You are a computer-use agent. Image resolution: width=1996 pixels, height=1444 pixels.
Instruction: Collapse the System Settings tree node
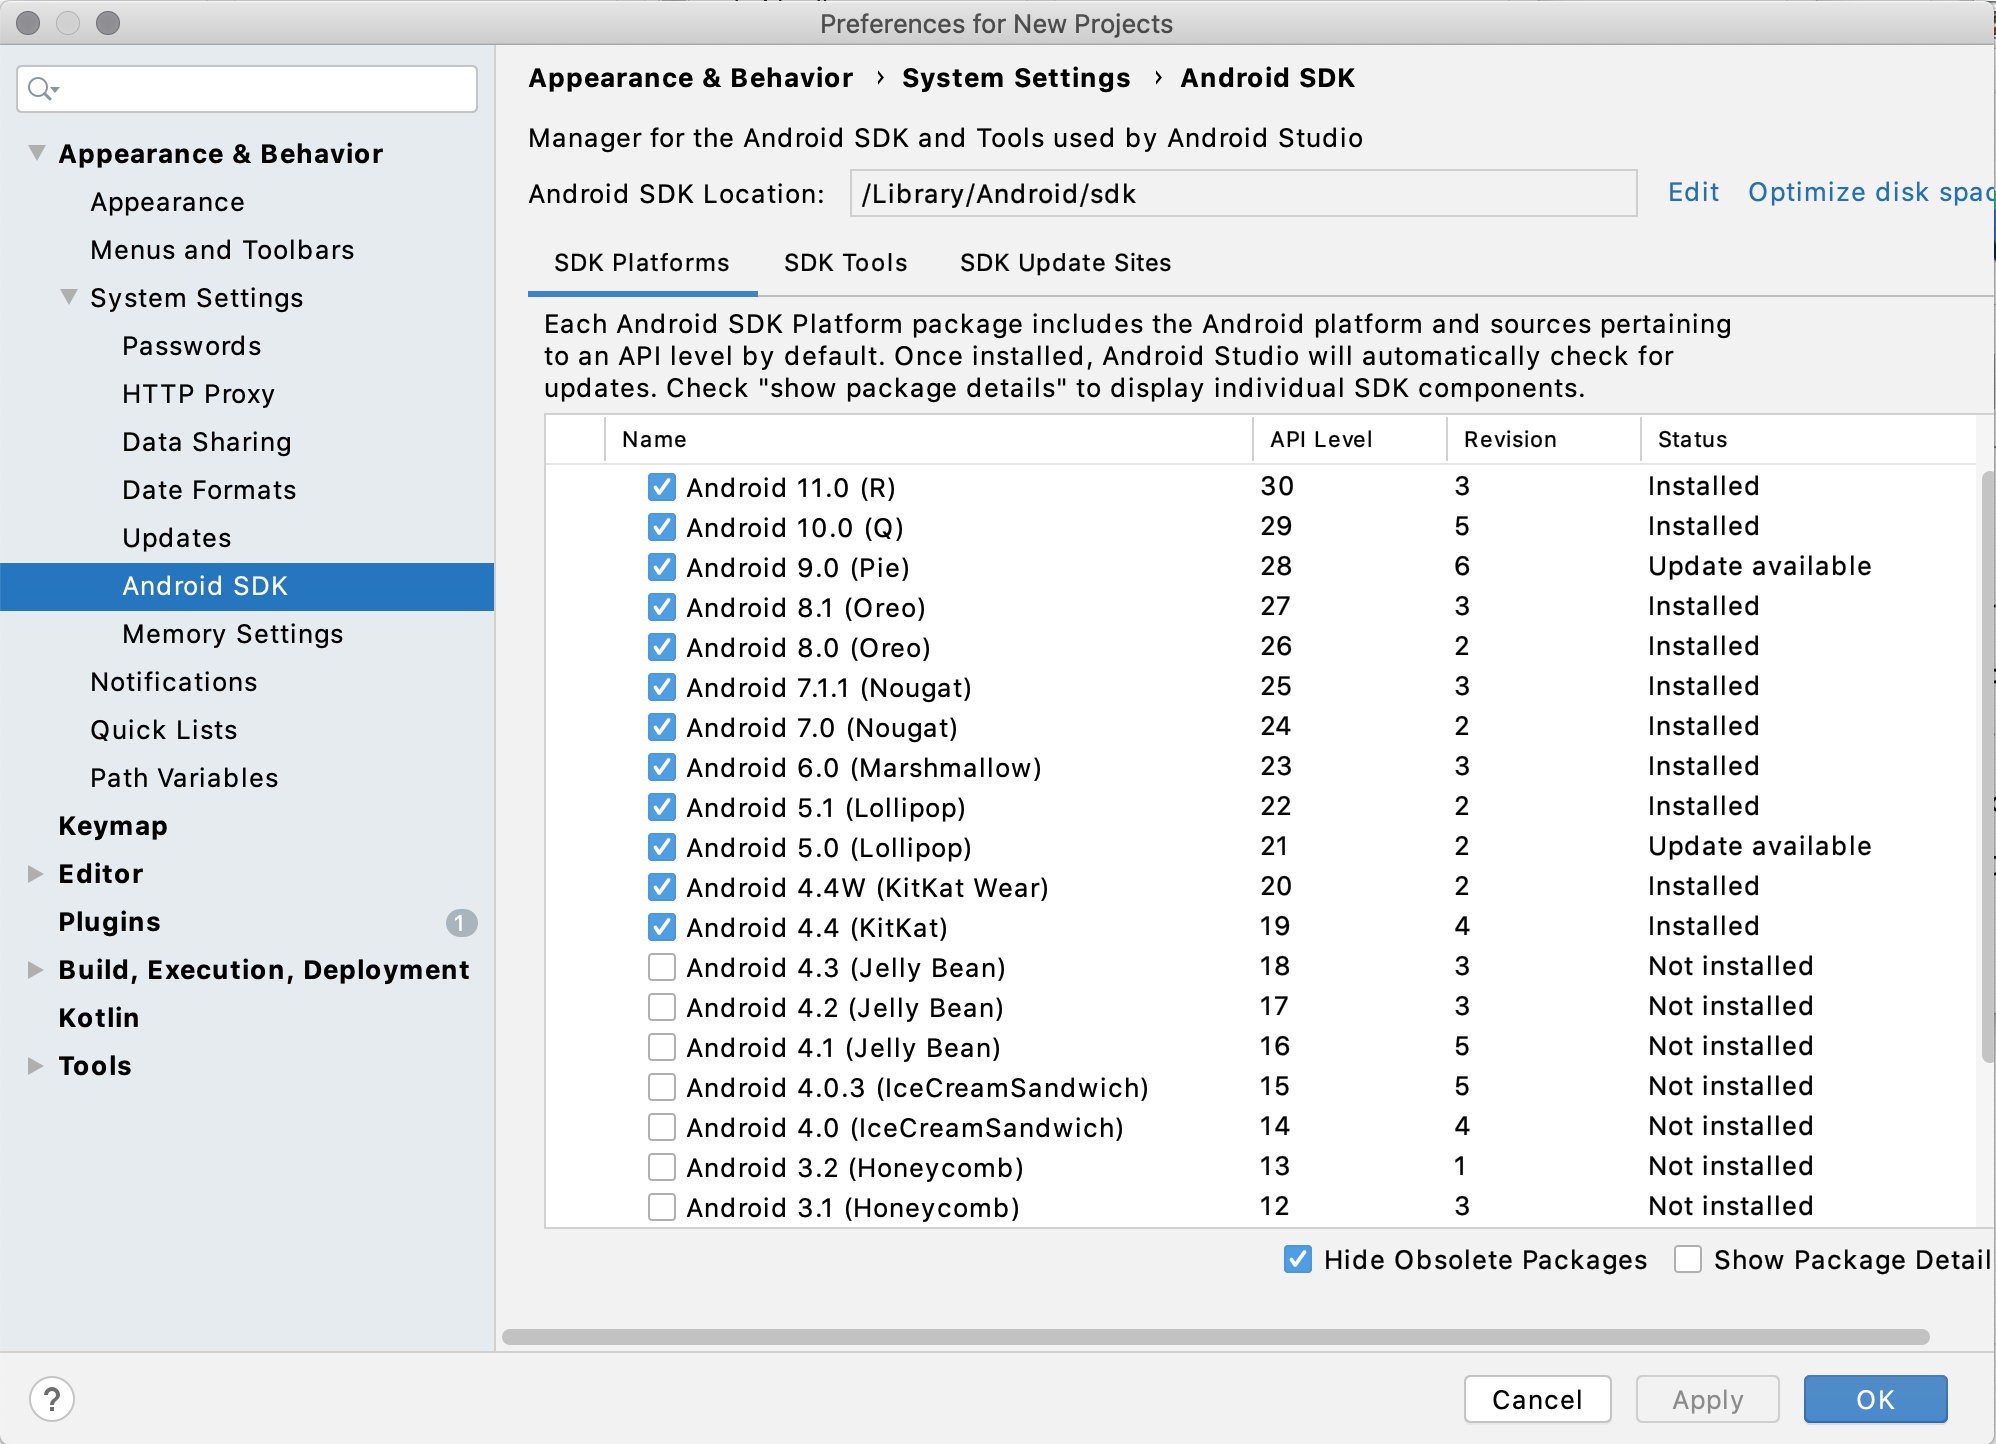pyautogui.click(x=69, y=297)
